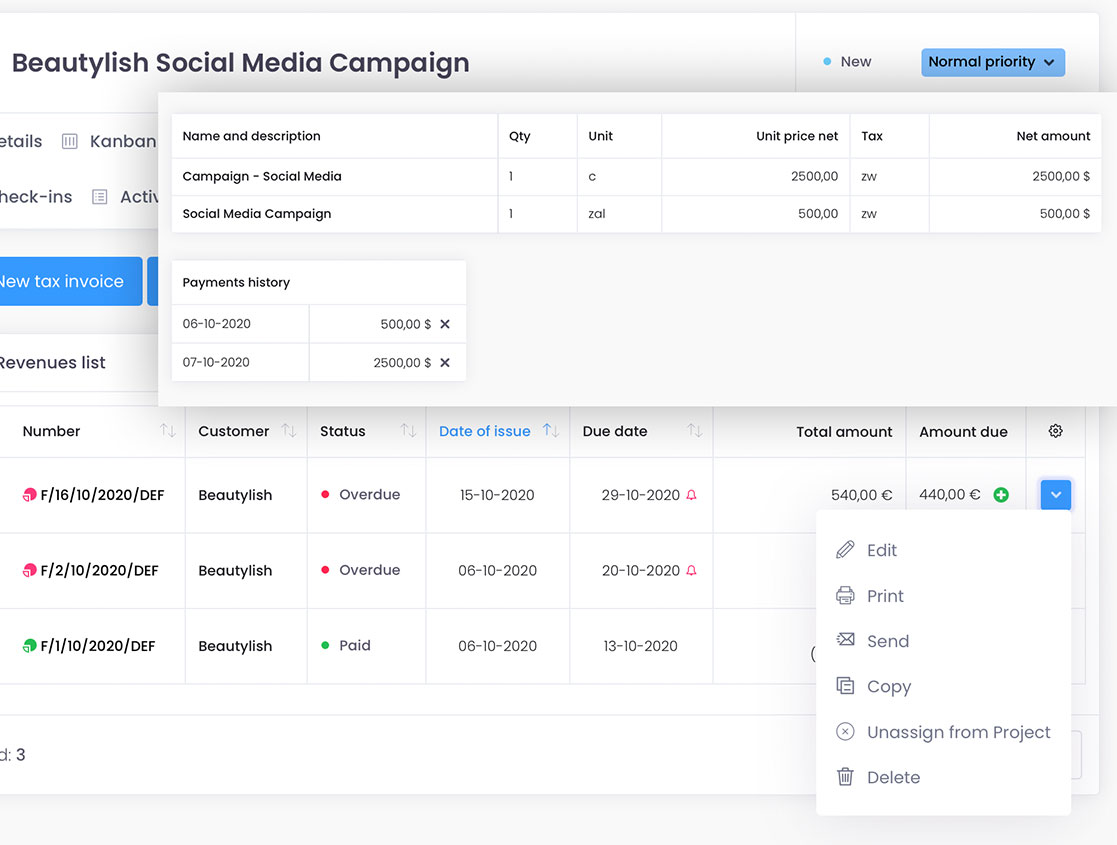Image resolution: width=1117 pixels, height=845 pixels.
Task: Open table settings gear icon
Action: point(1056,431)
